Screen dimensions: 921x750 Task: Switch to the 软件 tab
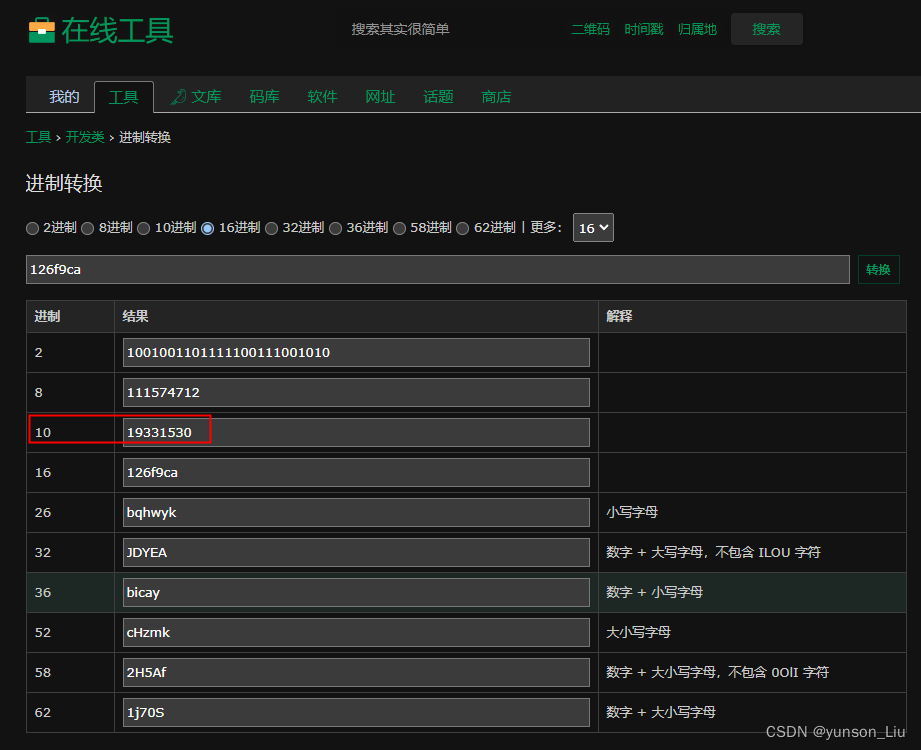click(322, 96)
